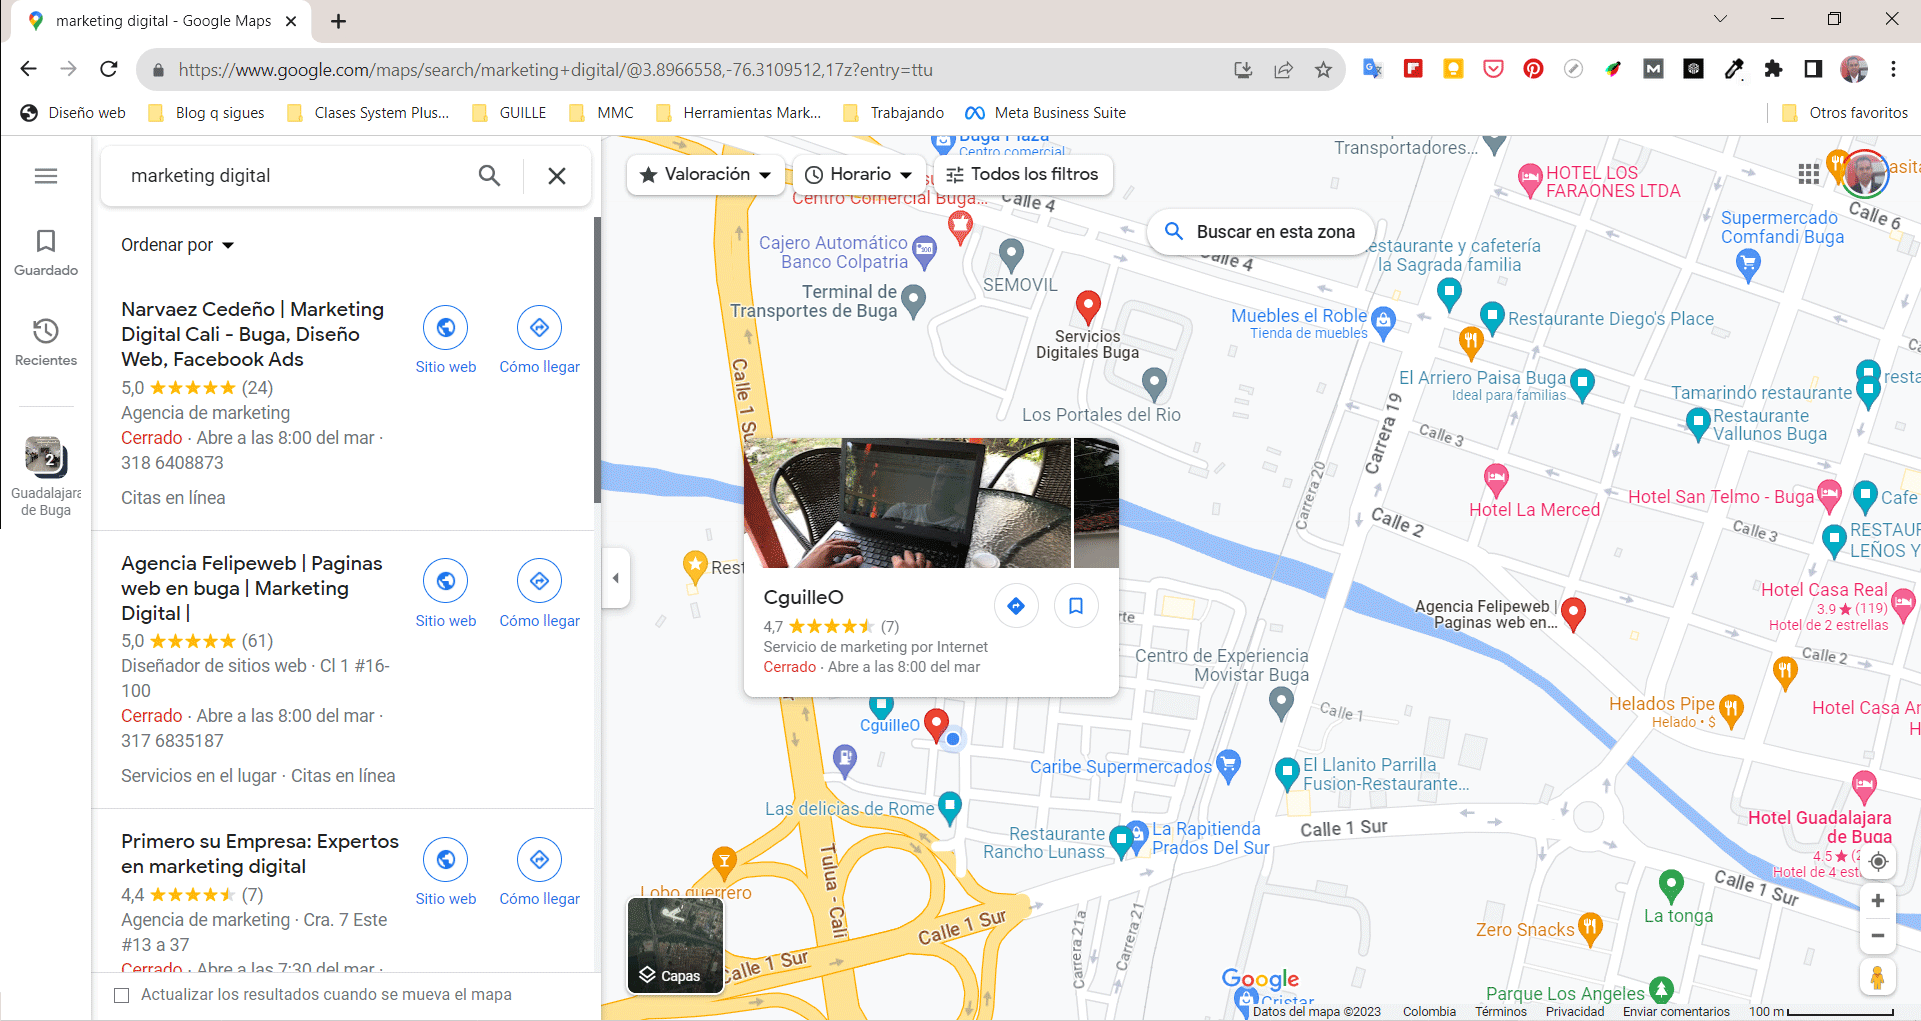Open the Chrome extensions puzzle menu
Viewport: 1921px width, 1021px height.
(1773, 69)
